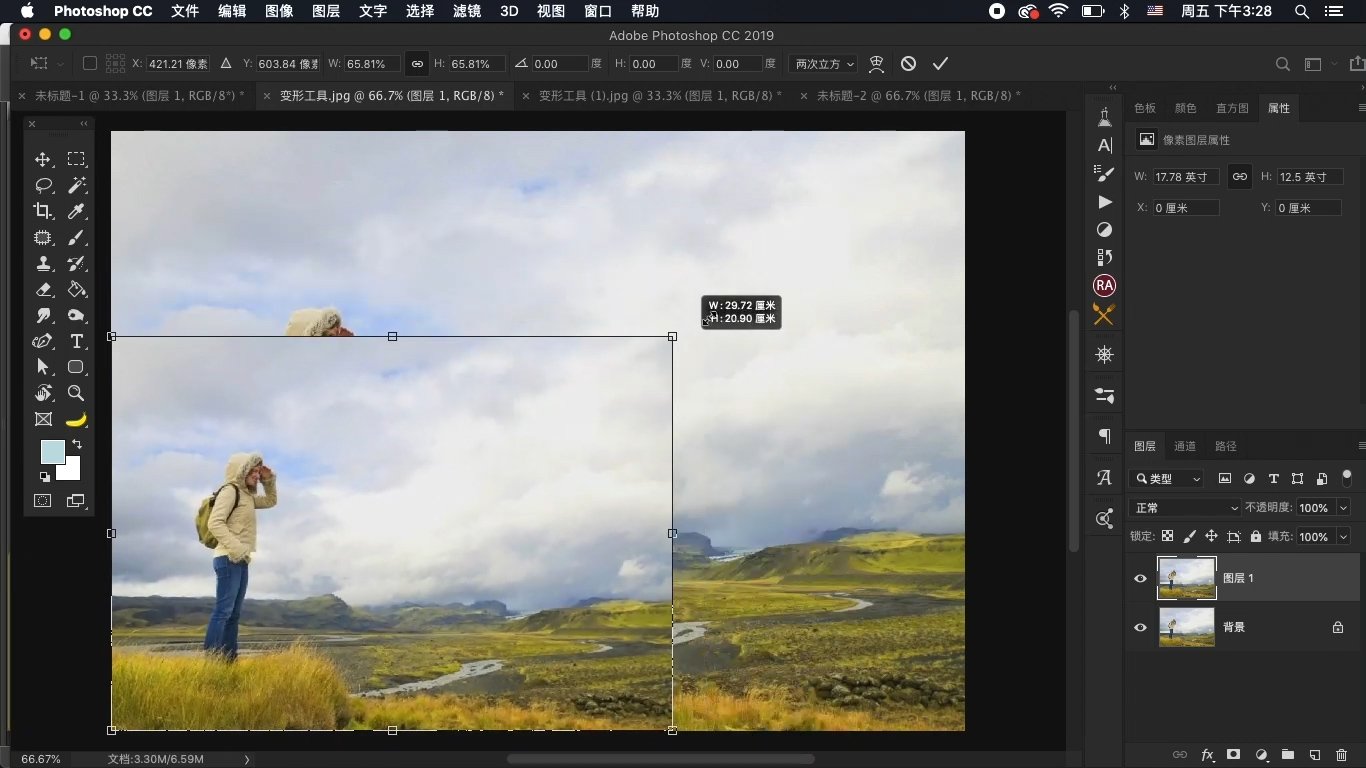Create a new layer from the Layers panel
Screen dimensions: 1366x768
pyautogui.click(x=1315, y=755)
